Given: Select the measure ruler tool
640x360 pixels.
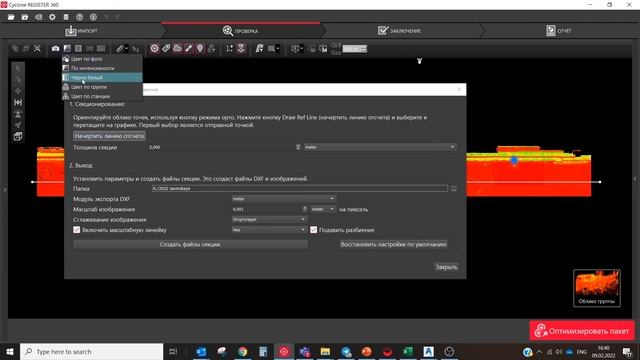Looking at the screenshot, I should coord(120,49).
